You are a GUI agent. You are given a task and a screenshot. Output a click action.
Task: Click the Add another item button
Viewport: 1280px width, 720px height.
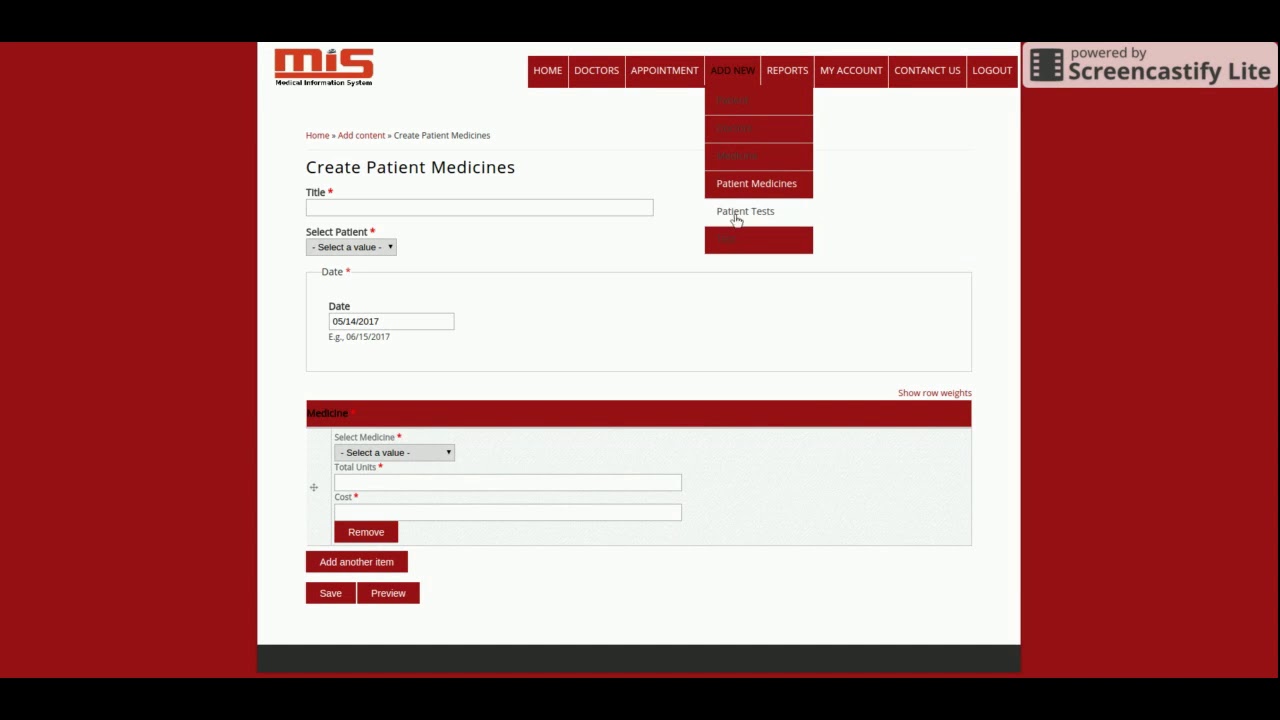357,562
